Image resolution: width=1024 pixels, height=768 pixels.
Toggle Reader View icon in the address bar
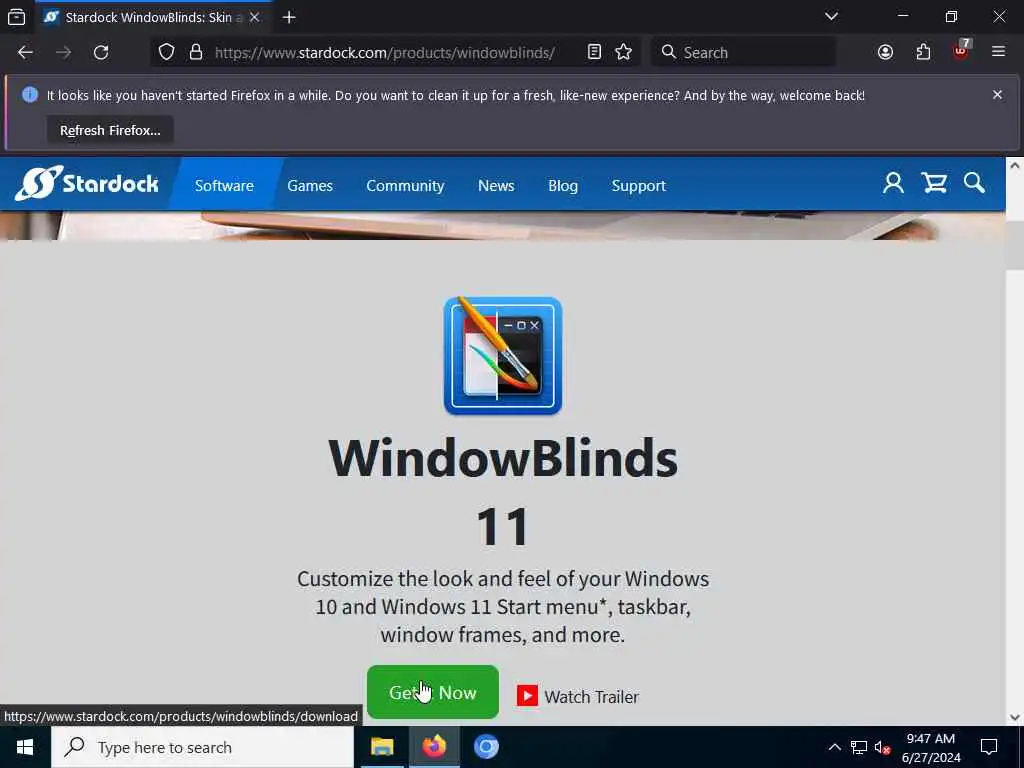pyautogui.click(x=594, y=52)
